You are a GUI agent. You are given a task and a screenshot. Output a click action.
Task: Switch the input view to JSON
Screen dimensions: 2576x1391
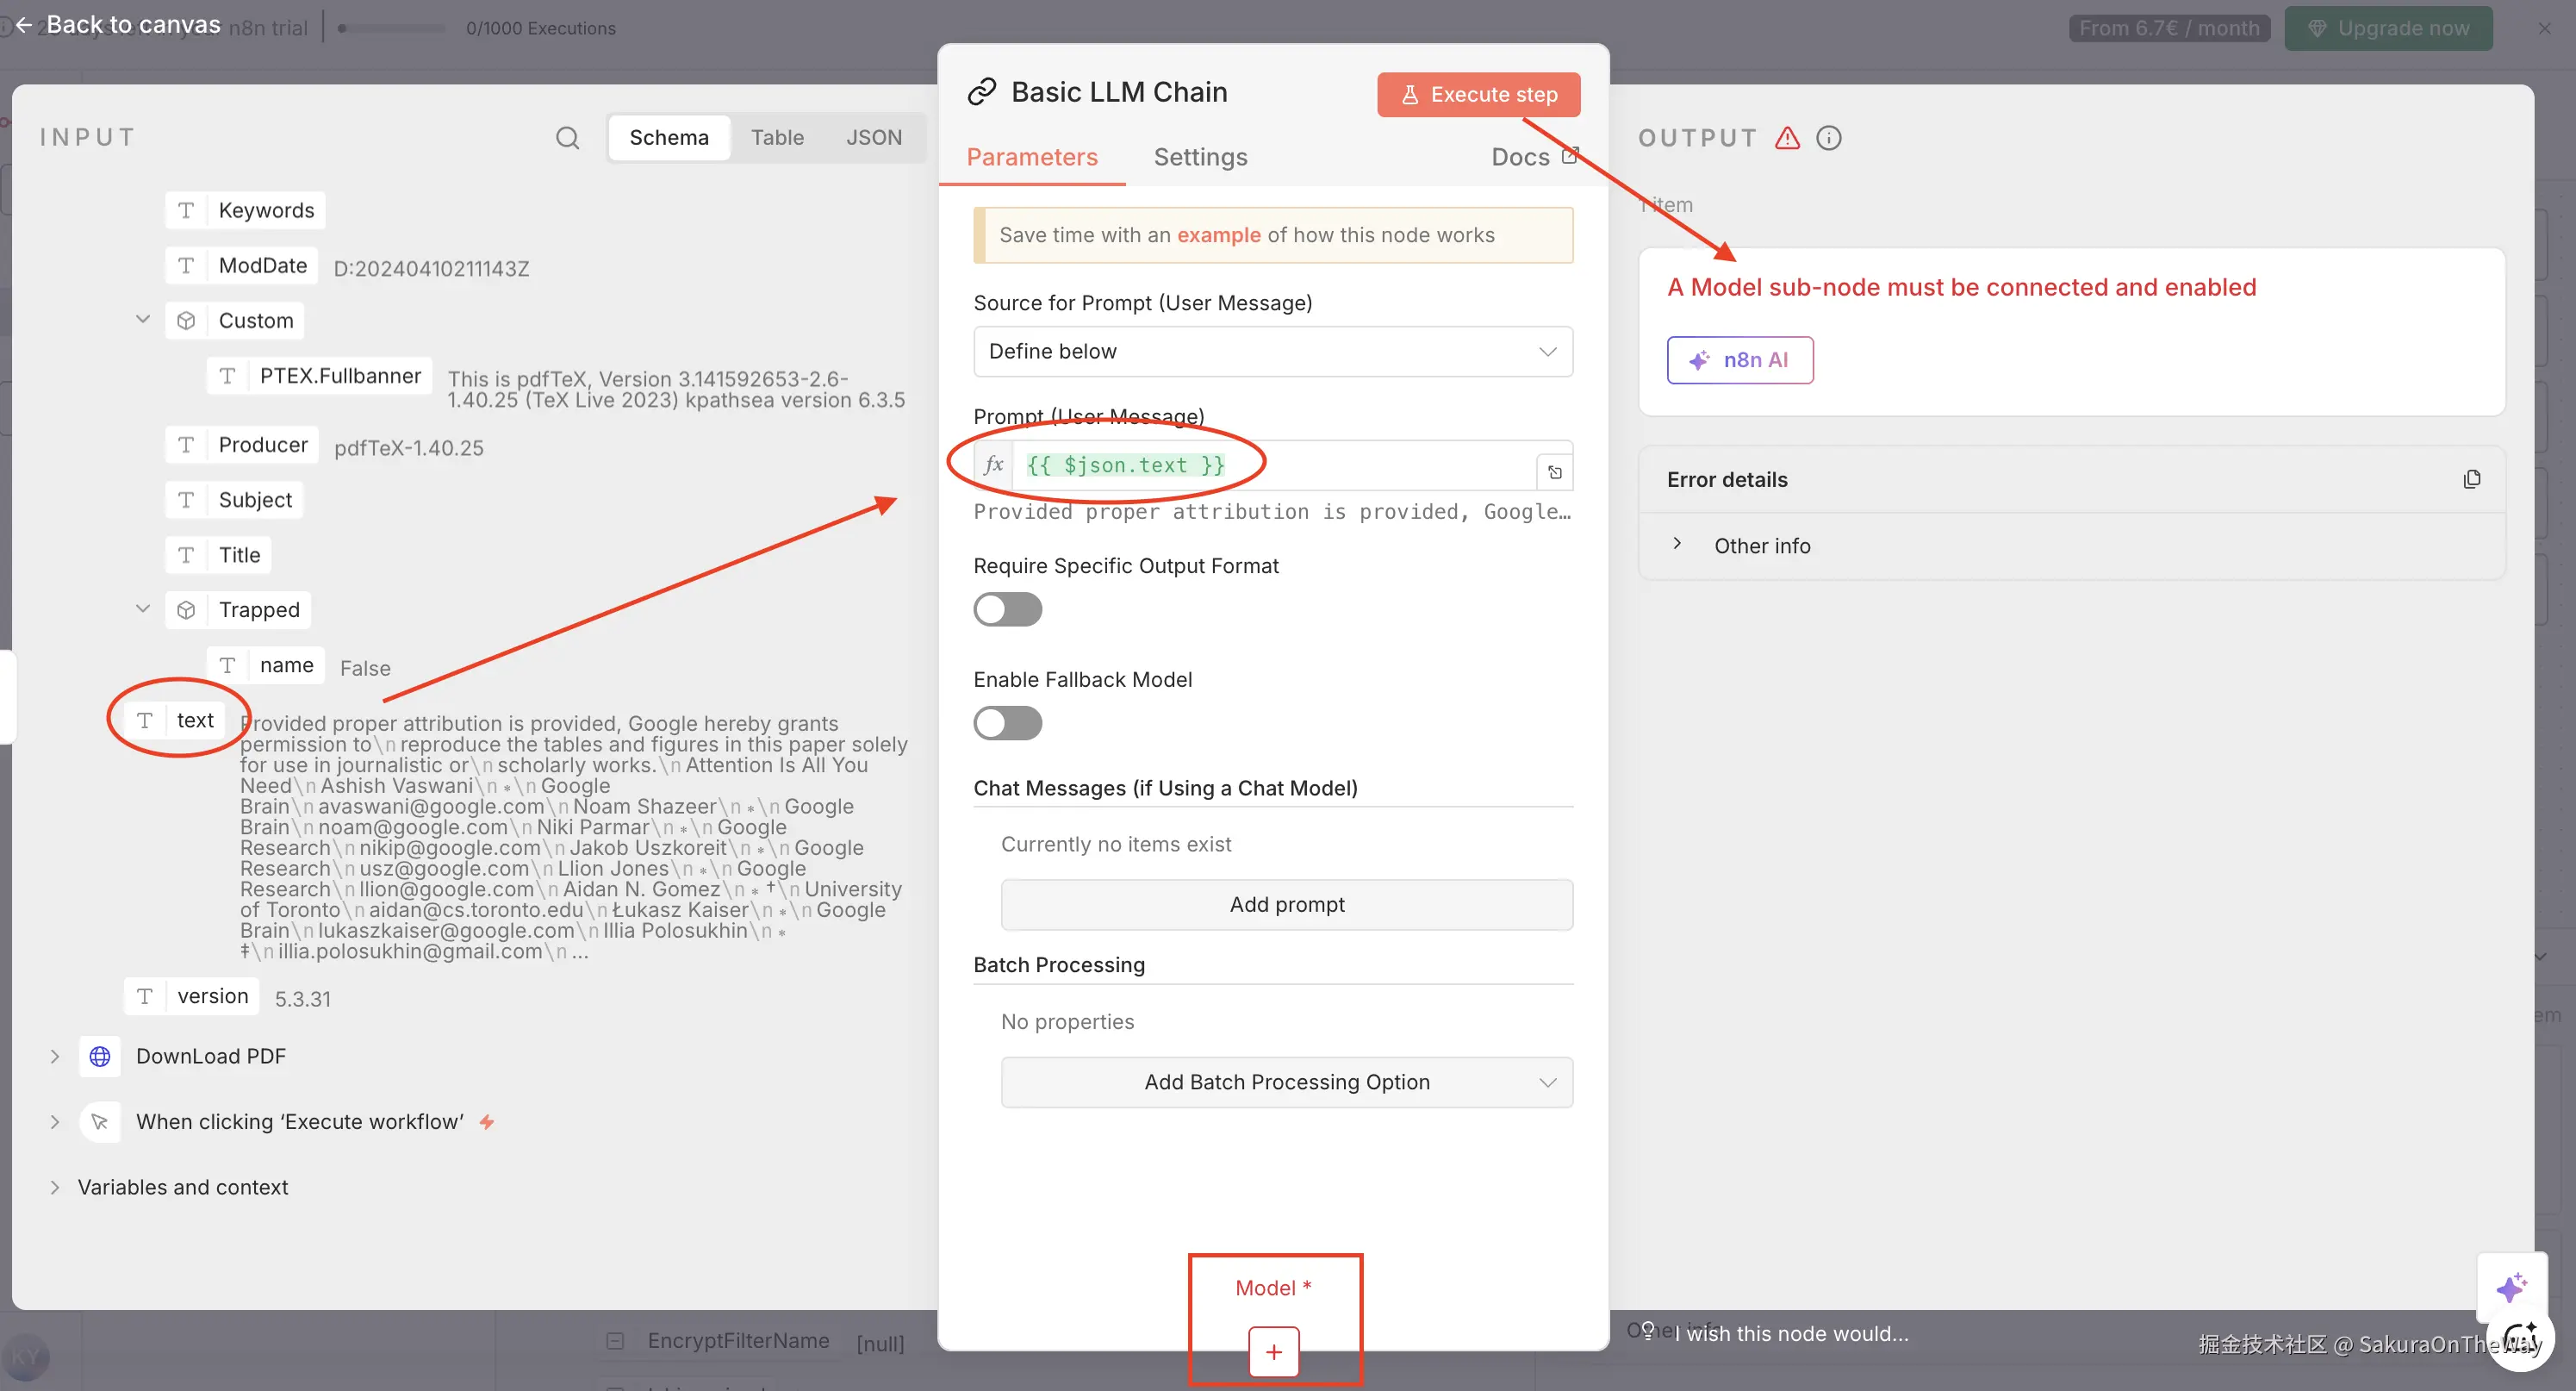pos(873,138)
